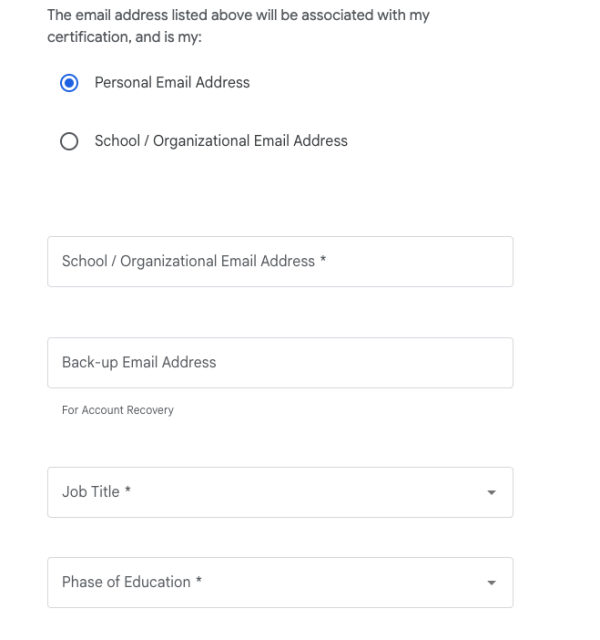600x640 pixels.
Task: Click into the Back-up Email Address field
Action: pos(280,363)
